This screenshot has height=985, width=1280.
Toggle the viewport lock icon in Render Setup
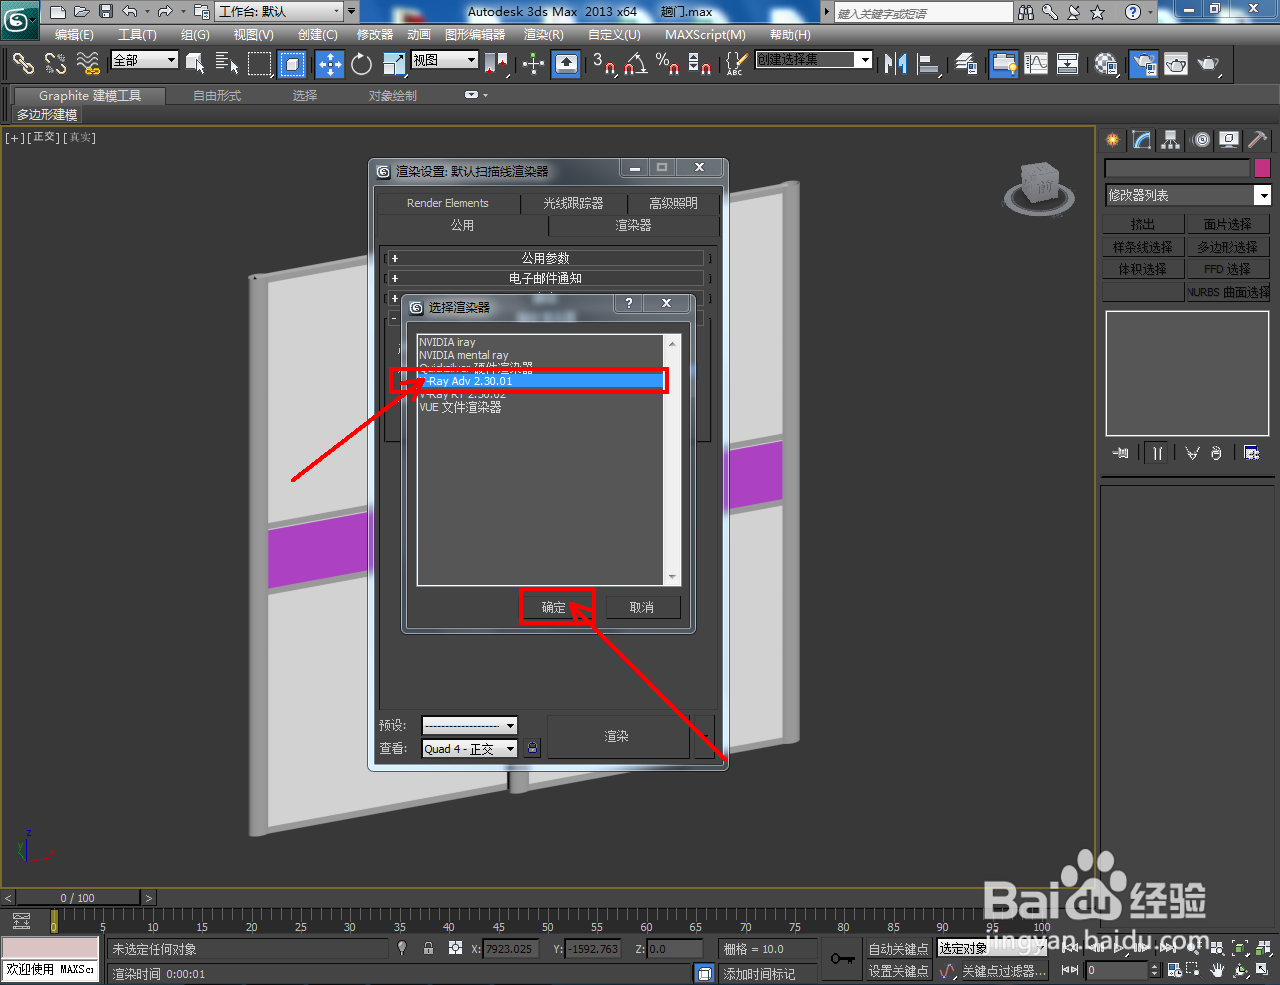(x=532, y=748)
